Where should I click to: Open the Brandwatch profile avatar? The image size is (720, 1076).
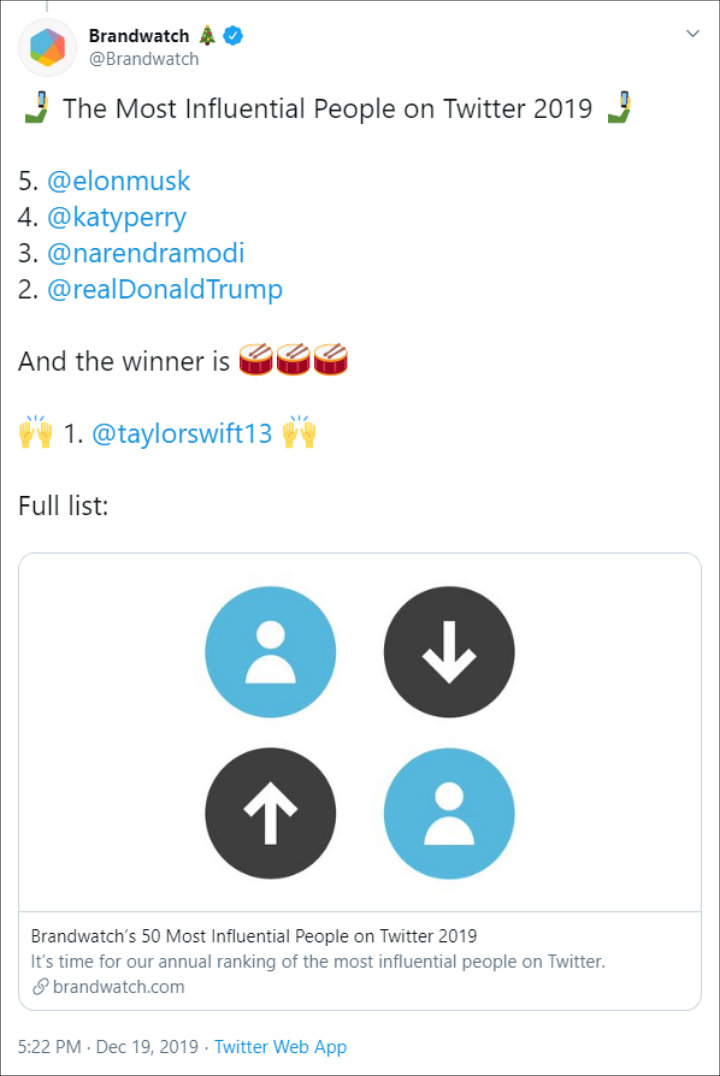pyautogui.click(x=47, y=47)
